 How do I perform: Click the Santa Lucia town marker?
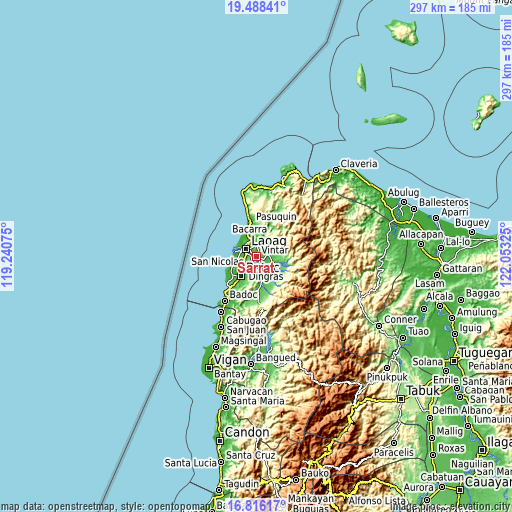coord(221,463)
